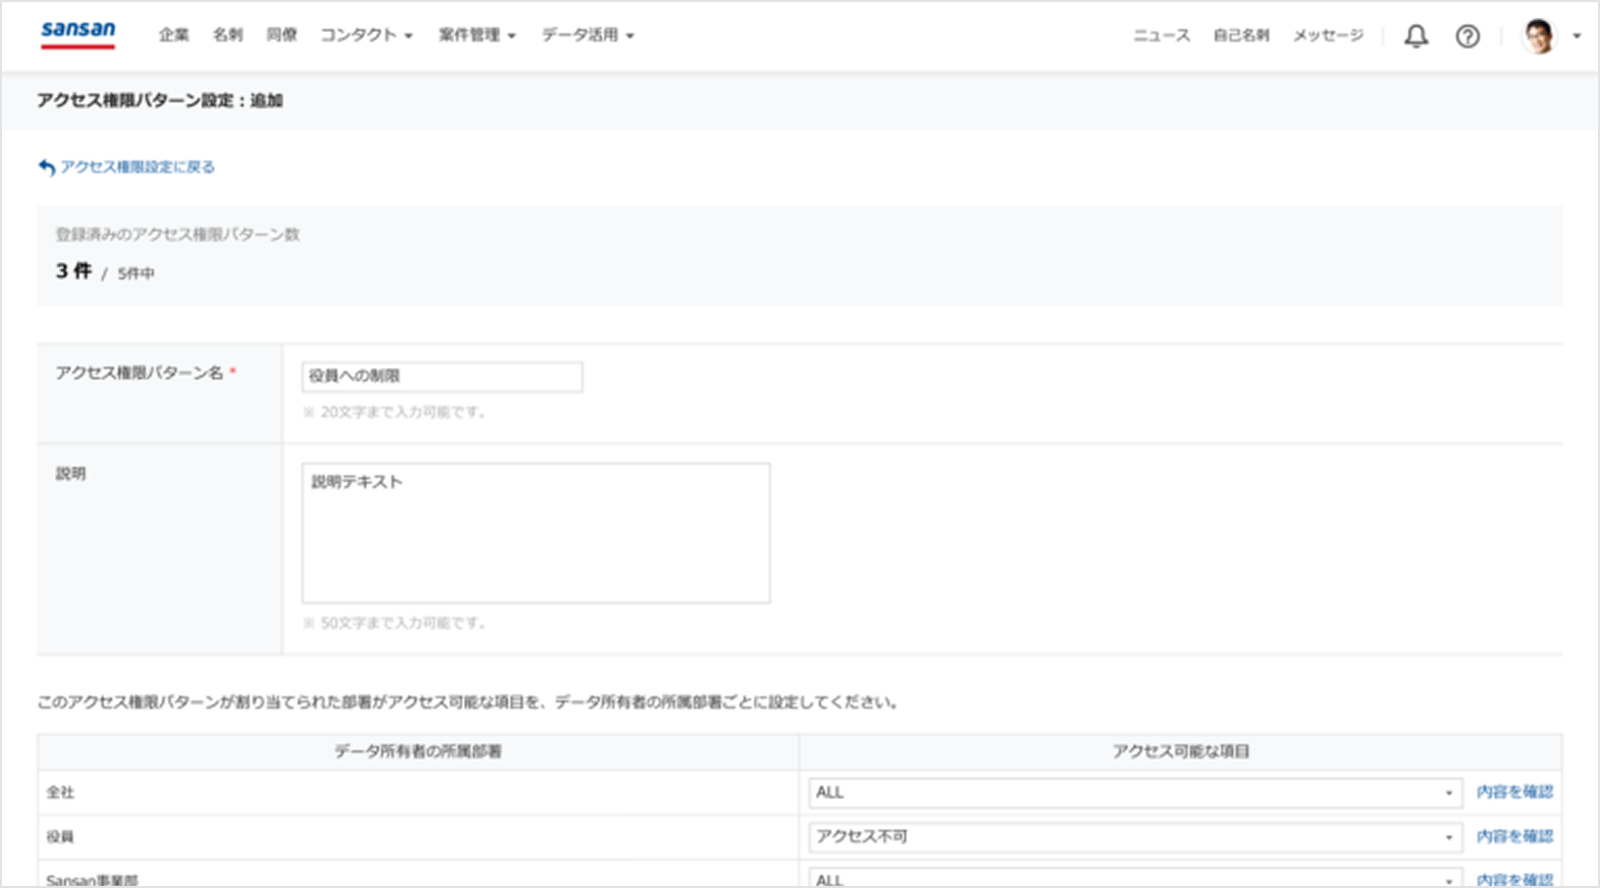Click the 3 件 registered pattern count
This screenshot has height=888, width=1600.
click(x=73, y=271)
